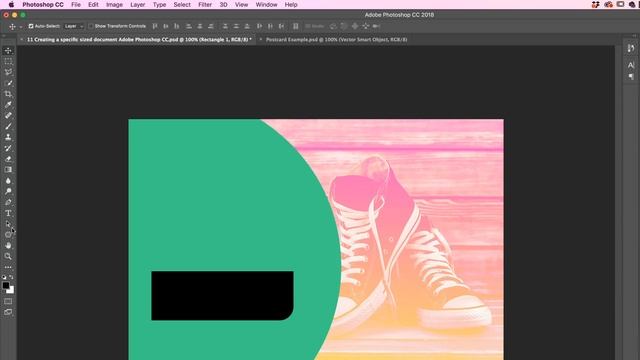Viewport: 640px width, 360px height.
Task: Open the 3D menu
Action: [224, 5]
